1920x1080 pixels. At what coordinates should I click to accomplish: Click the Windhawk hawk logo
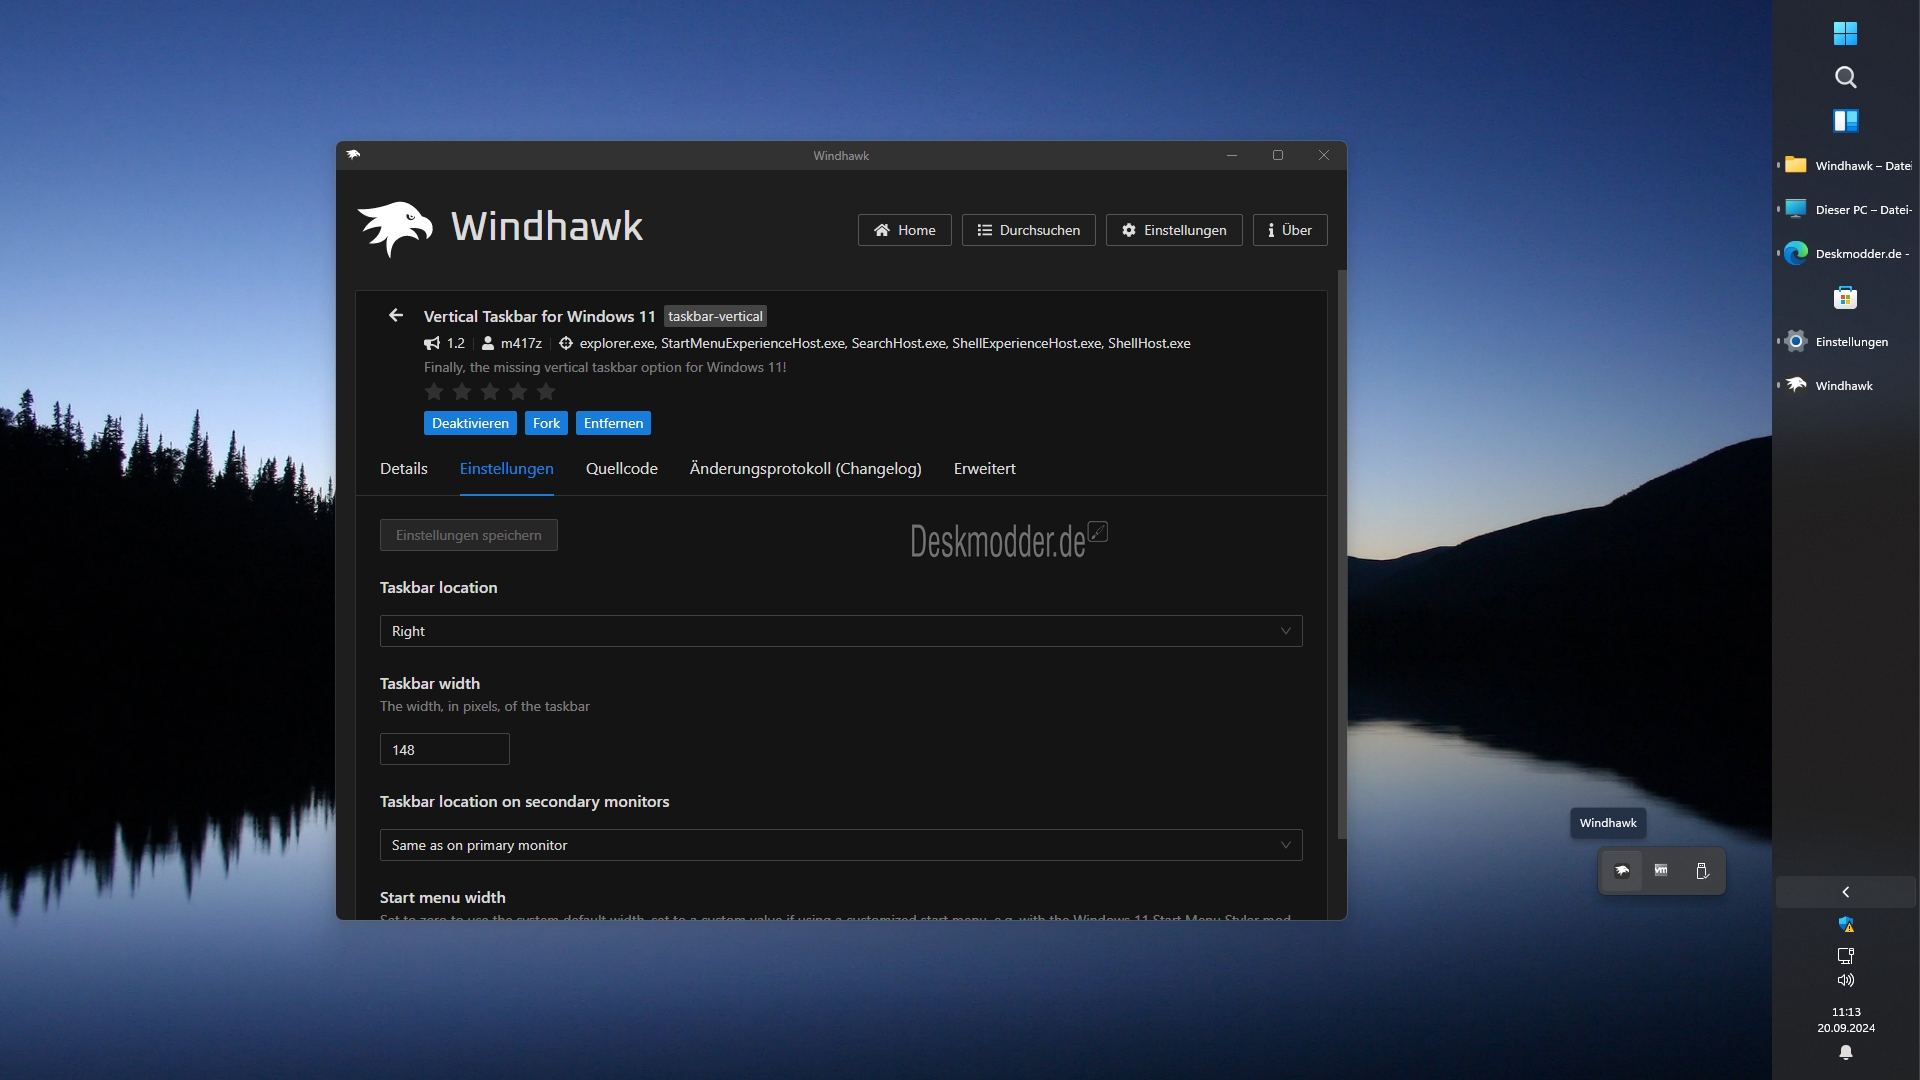pyautogui.click(x=395, y=229)
